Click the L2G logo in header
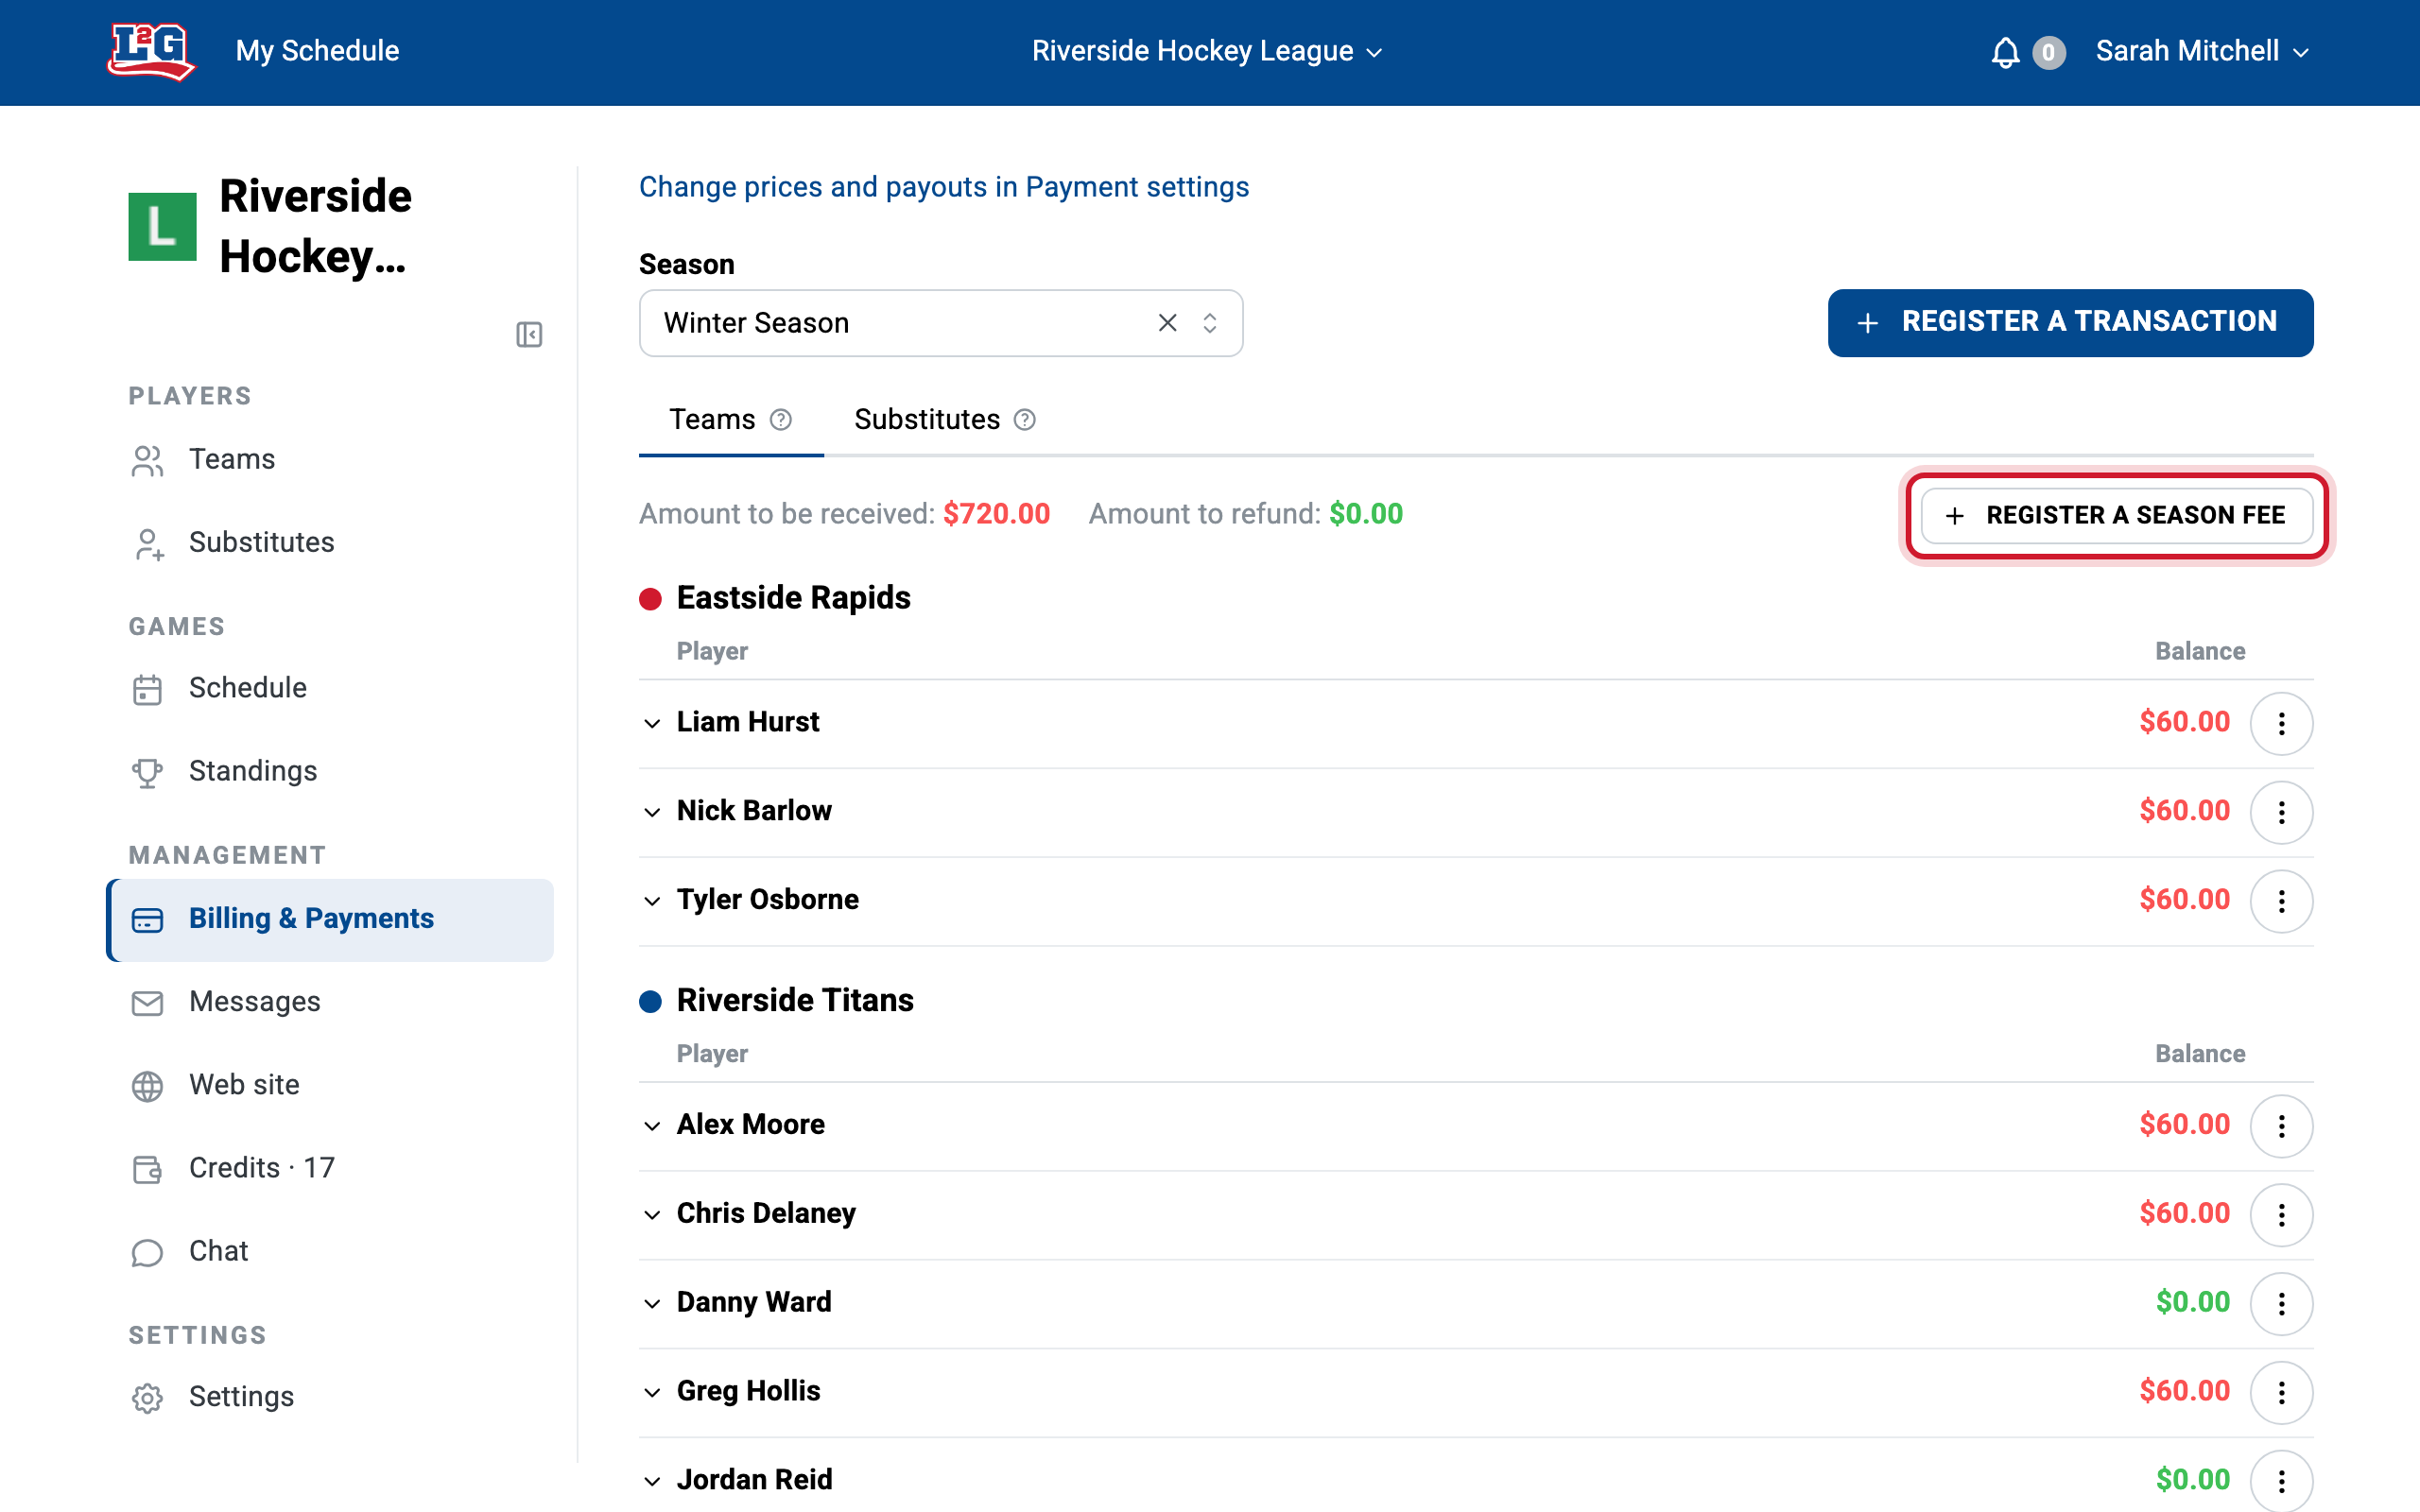The height and width of the screenshot is (1512, 2420). [x=151, y=51]
